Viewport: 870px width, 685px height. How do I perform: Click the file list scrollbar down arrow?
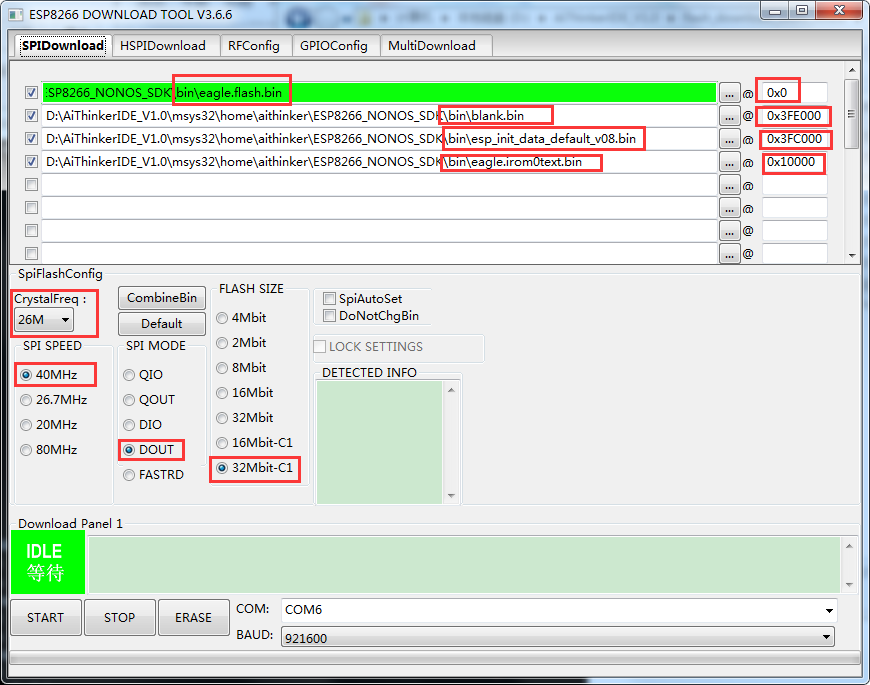(x=852, y=256)
